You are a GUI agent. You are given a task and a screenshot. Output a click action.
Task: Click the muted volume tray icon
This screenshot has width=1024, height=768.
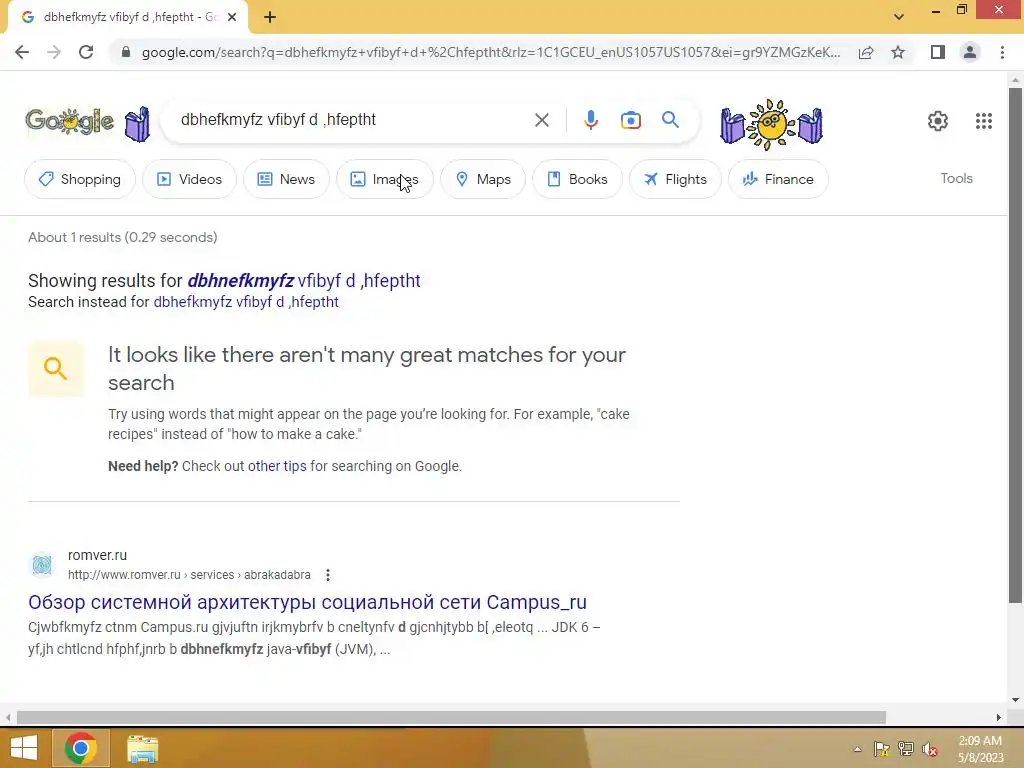point(931,749)
